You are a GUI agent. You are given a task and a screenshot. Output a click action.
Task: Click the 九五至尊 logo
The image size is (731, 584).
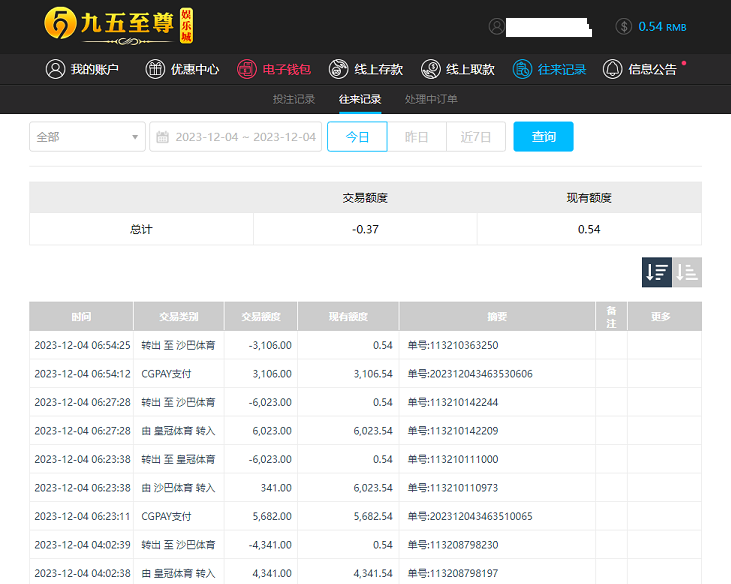click(118, 25)
